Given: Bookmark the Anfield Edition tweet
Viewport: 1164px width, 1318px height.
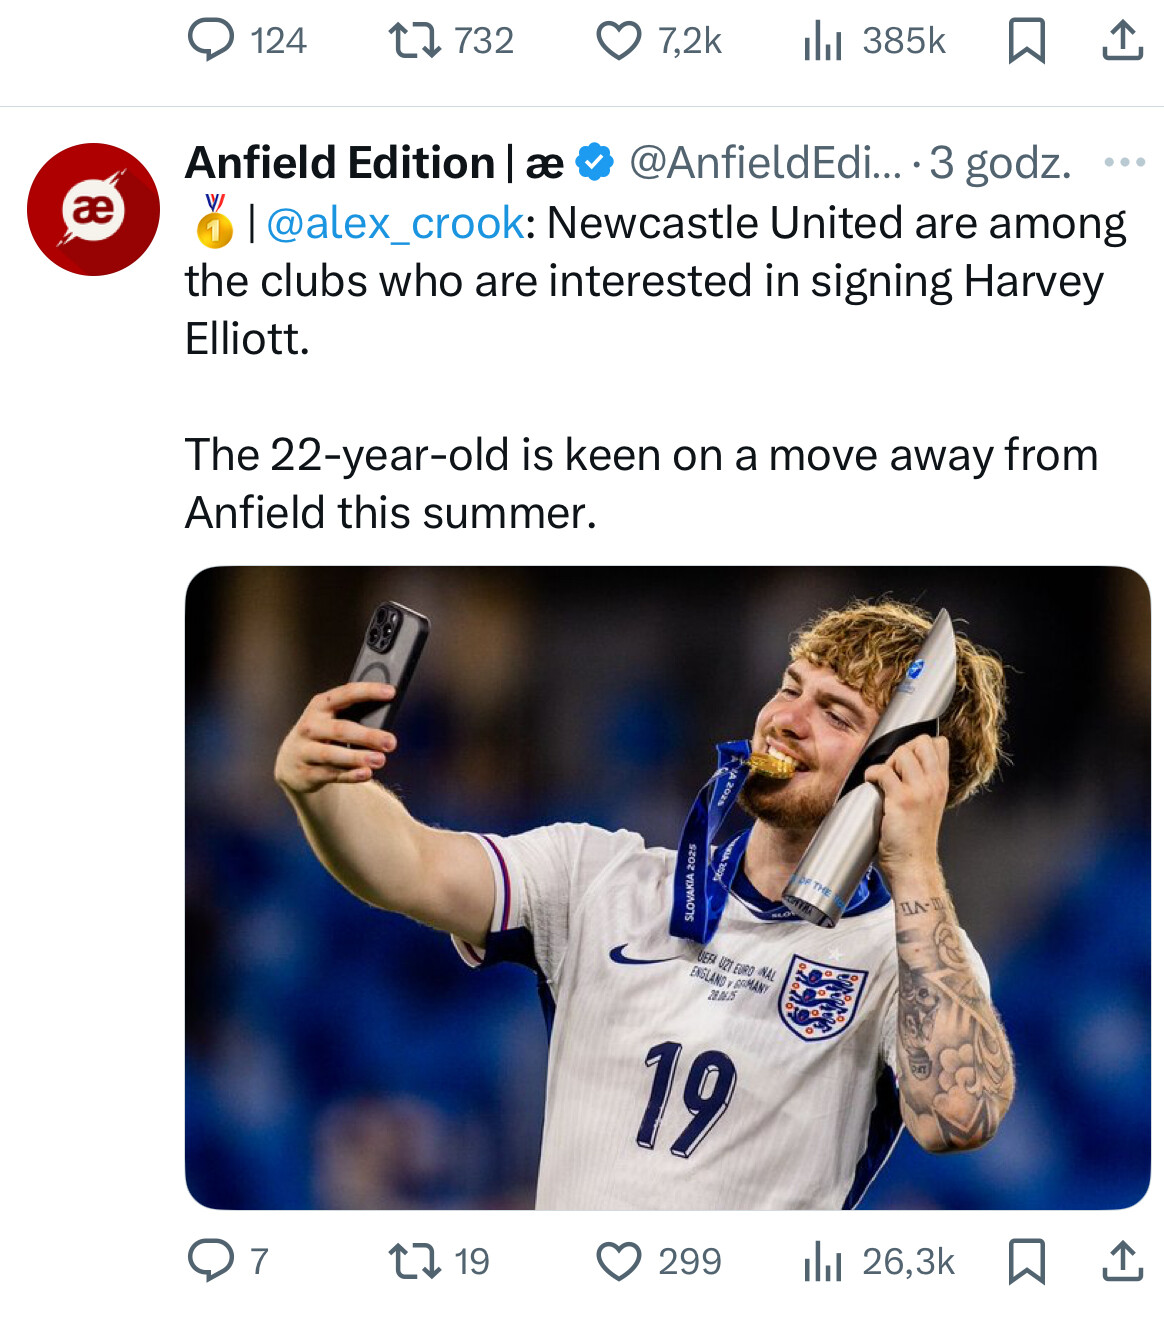Looking at the screenshot, I should click(1026, 1261).
